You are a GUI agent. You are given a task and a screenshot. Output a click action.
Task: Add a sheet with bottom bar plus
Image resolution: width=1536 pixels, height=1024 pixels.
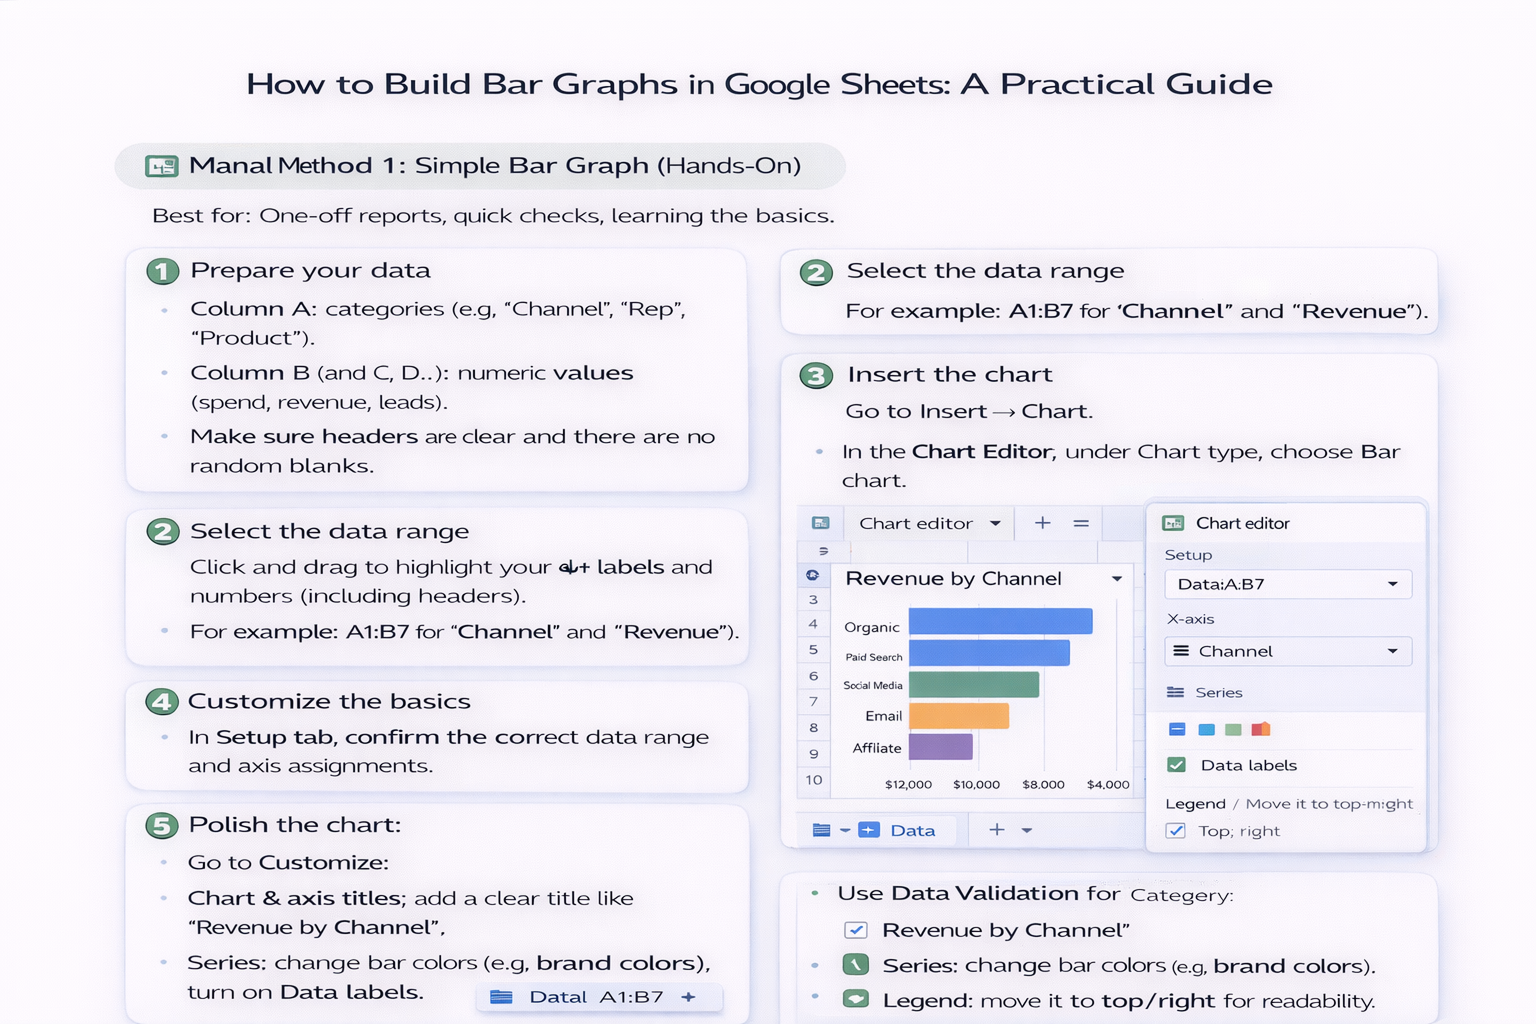pyautogui.click(x=997, y=829)
